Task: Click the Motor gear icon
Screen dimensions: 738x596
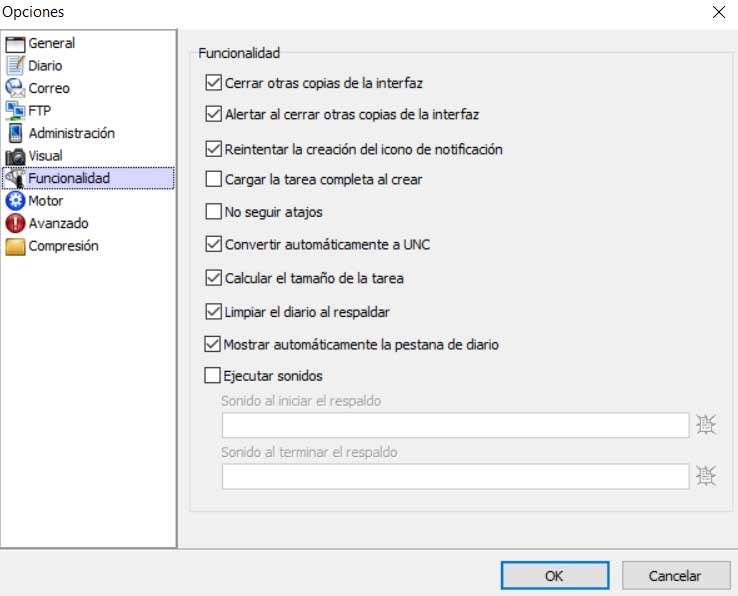Action: click(15, 201)
